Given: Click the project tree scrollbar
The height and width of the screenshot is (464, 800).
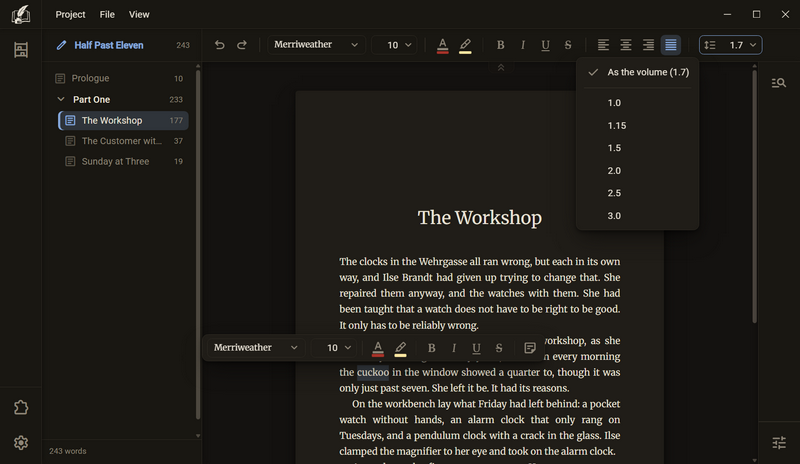Looking at the screenshot, I should [x=198, y=245].
